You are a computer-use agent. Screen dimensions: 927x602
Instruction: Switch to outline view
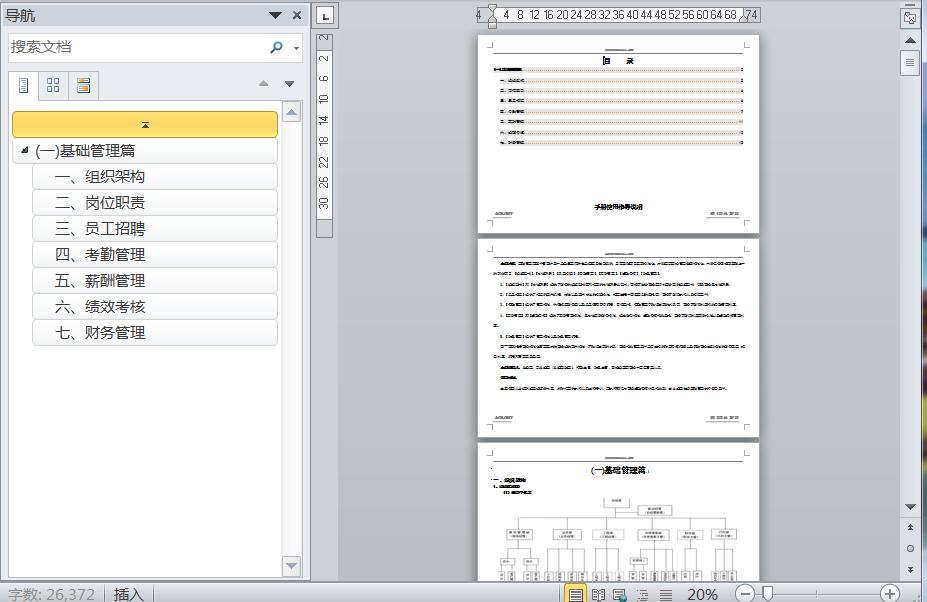pos(643,594)
